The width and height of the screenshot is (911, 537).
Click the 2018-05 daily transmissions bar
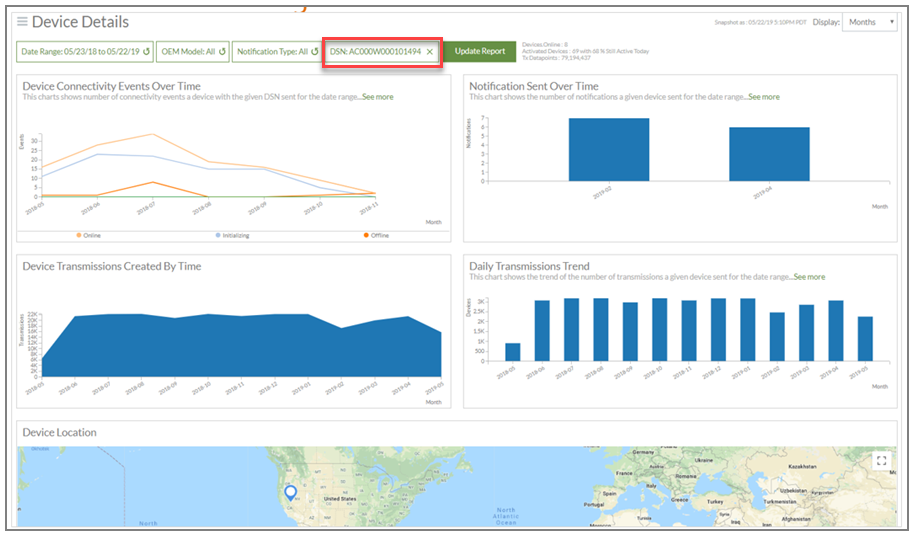coord(512,352)
